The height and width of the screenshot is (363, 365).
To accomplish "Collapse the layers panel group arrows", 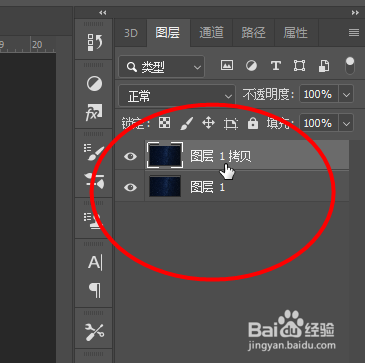I will pos(355,13).
